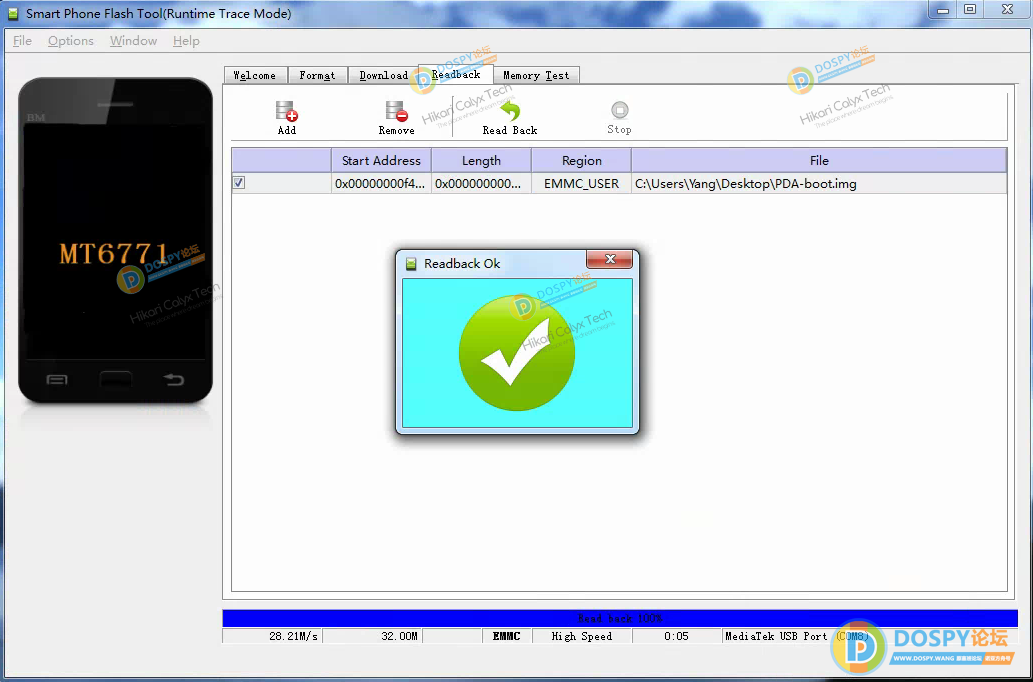Click the phone's back key icon
Viewport: 1033px width, 682px height.
(174, 379)
